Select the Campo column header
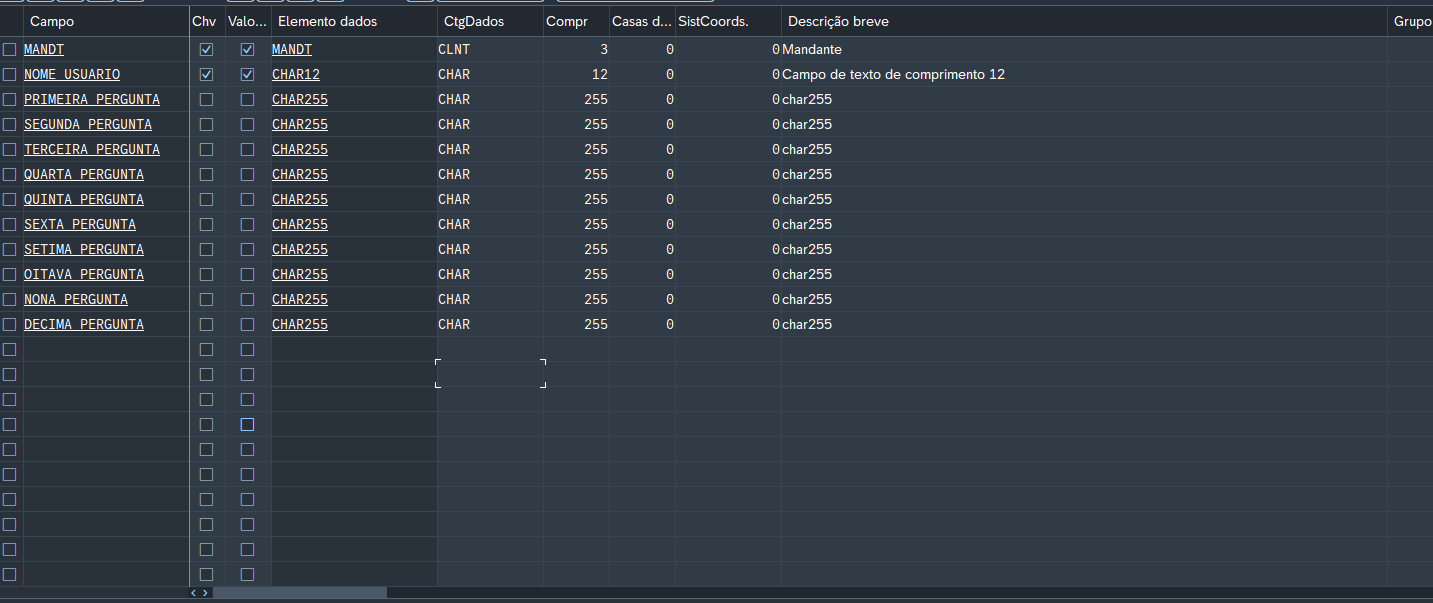The width and height of the screenshot is (1433, 603). coord(52,21)
